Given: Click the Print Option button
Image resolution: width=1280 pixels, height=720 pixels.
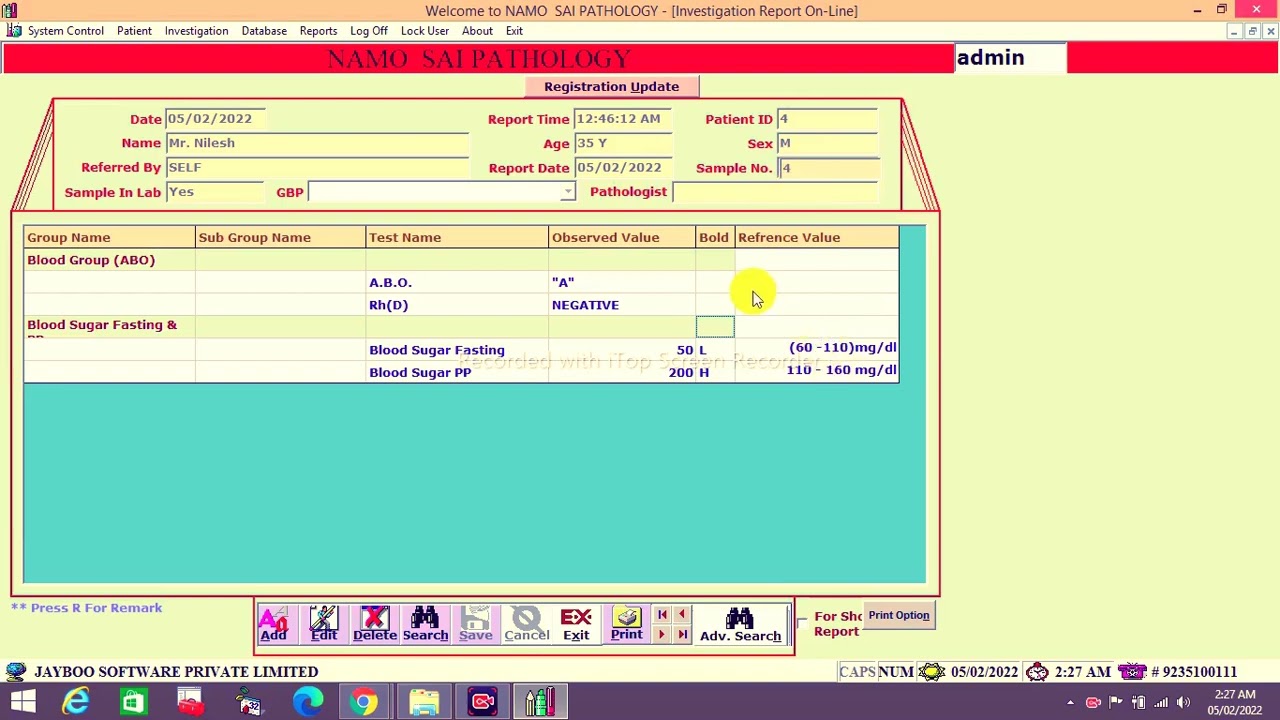Looking at the screenshot, I should 899,615.
